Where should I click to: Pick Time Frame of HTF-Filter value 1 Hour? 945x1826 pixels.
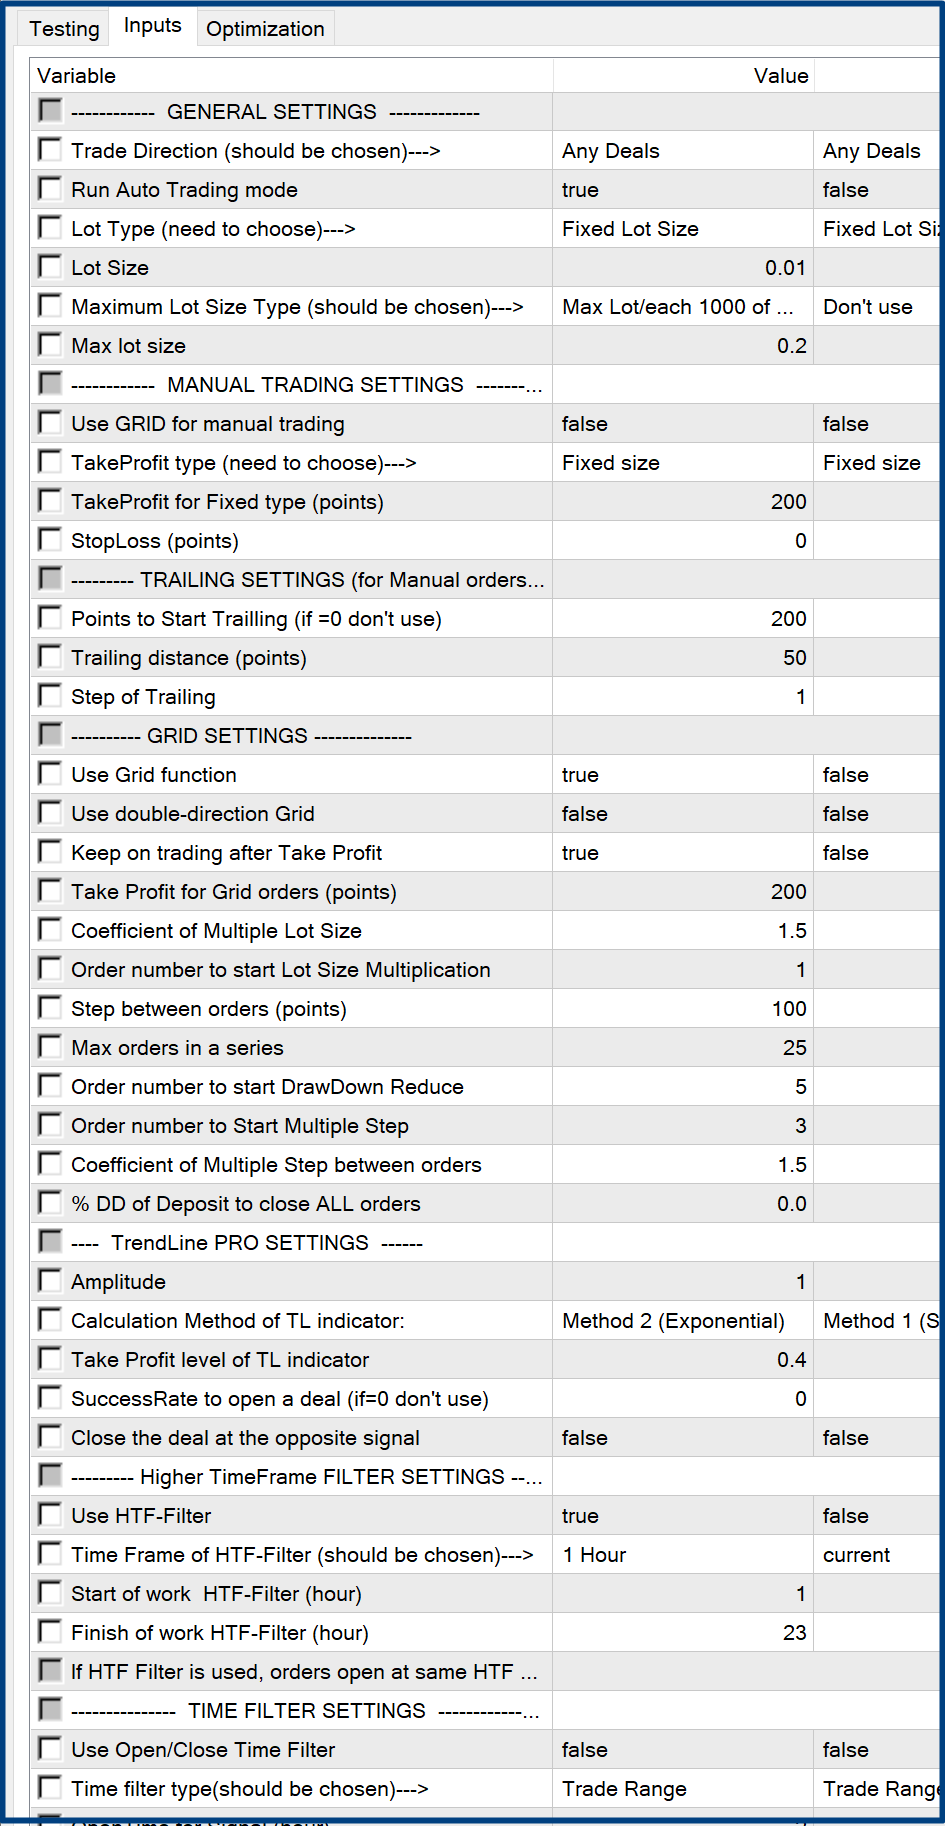tap(682, 1555)
